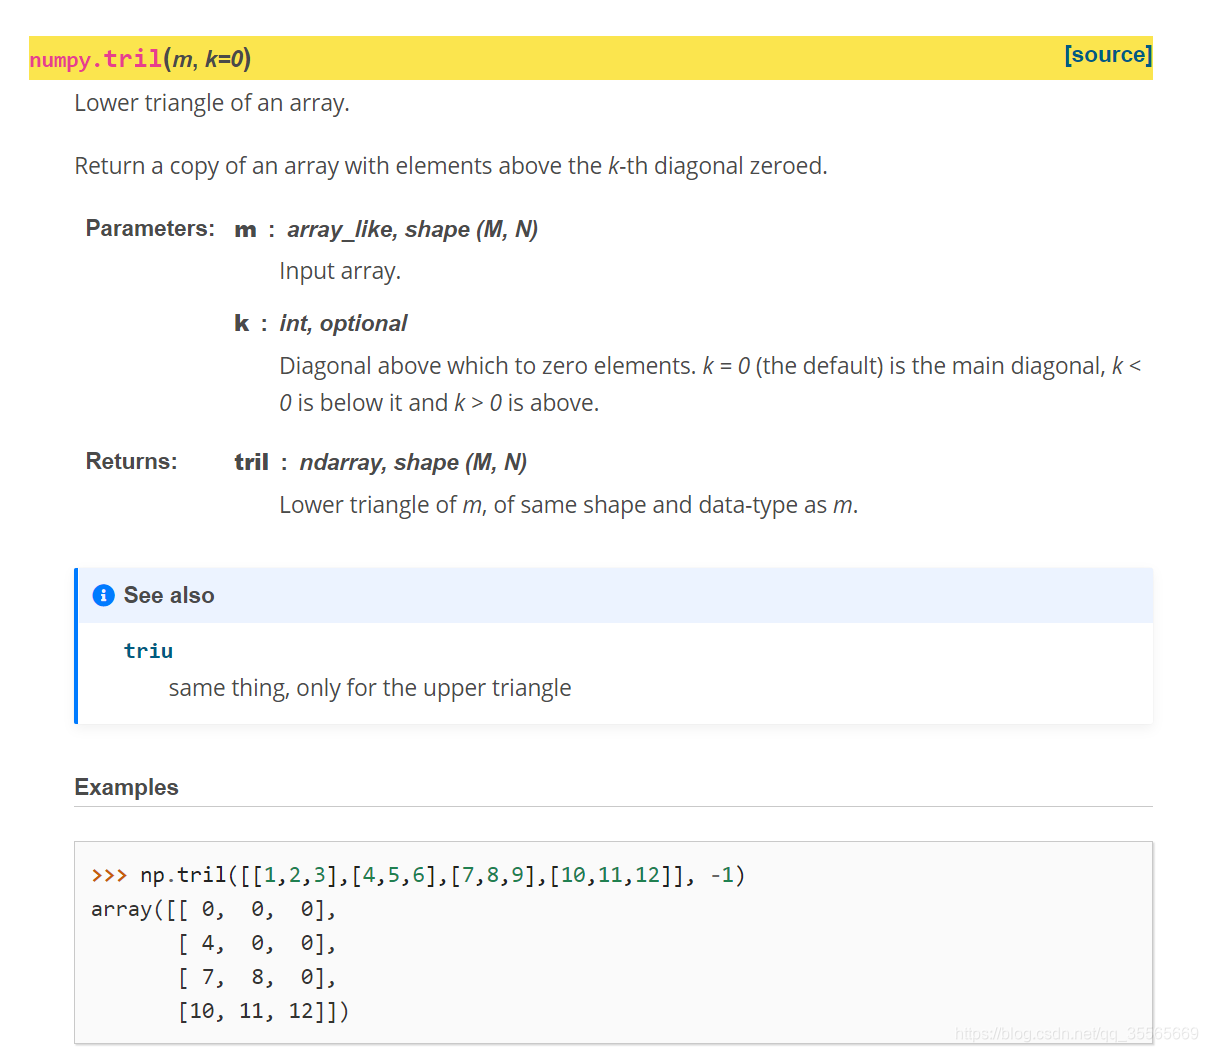Click 'array([[ 0, 0, 0],' output line
The height and width of the screenshot is (1052, 1208).
point(214,909)
